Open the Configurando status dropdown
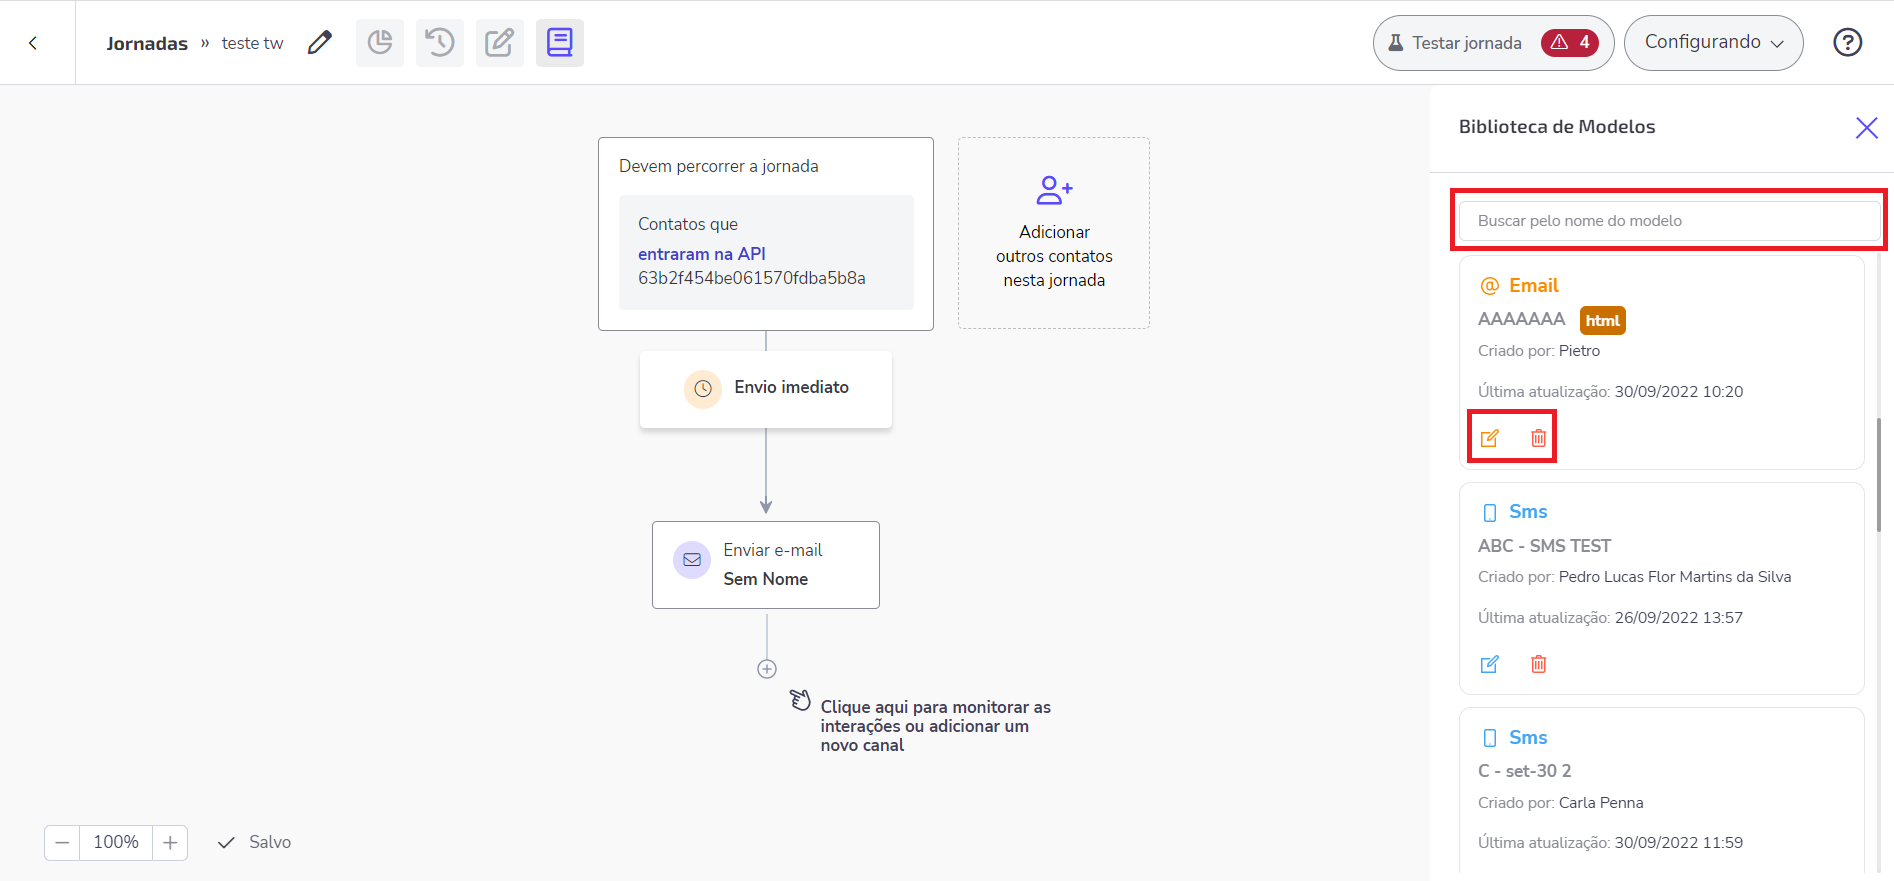 [x=1713, y=43]
